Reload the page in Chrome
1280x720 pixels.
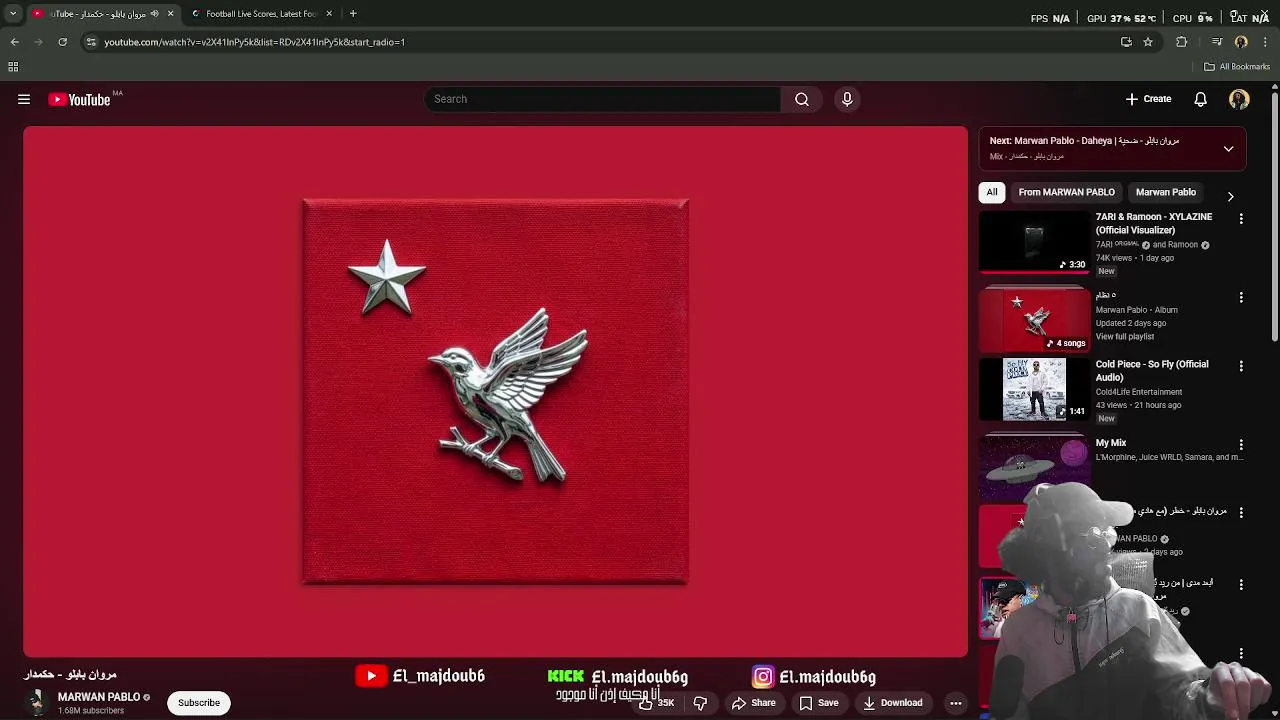[x=63, y=42]
